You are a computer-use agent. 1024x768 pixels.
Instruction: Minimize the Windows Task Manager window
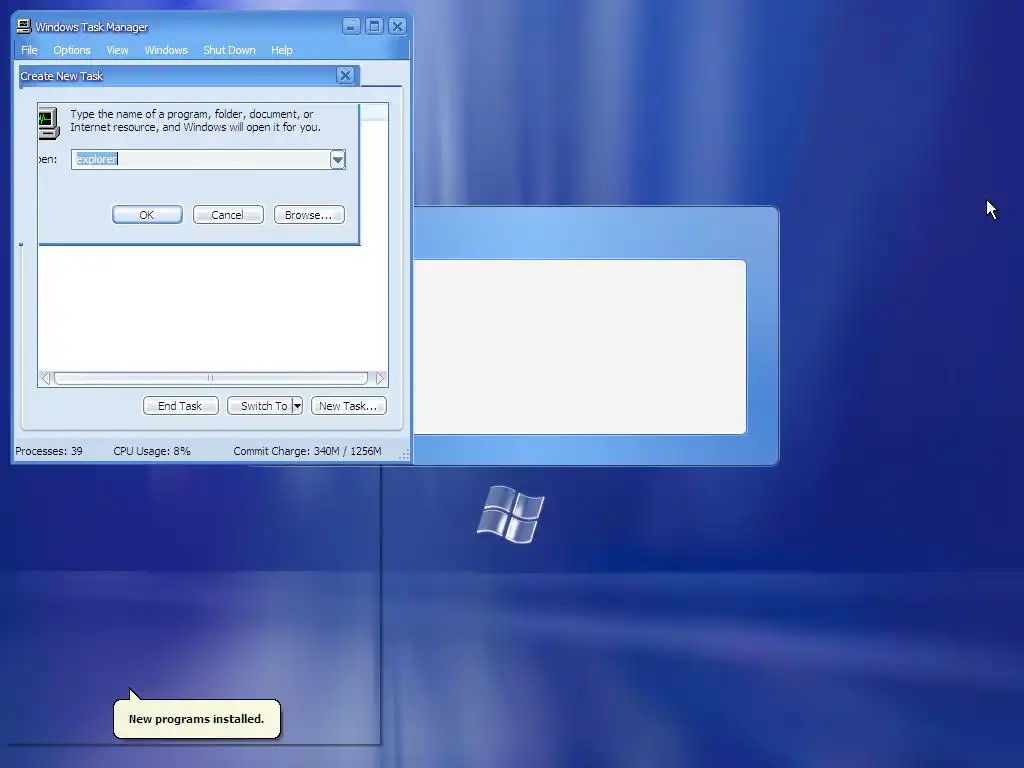351,26
